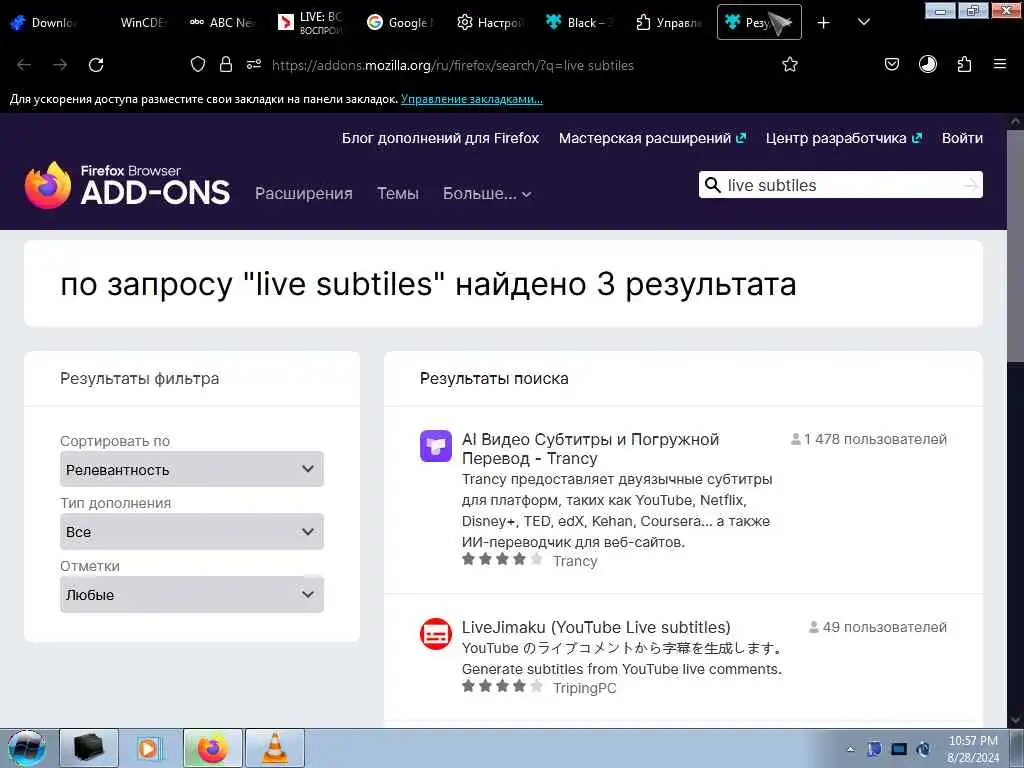Click the purple Trancy extension icon
The image size is (1024, 768).
[436, 446]
